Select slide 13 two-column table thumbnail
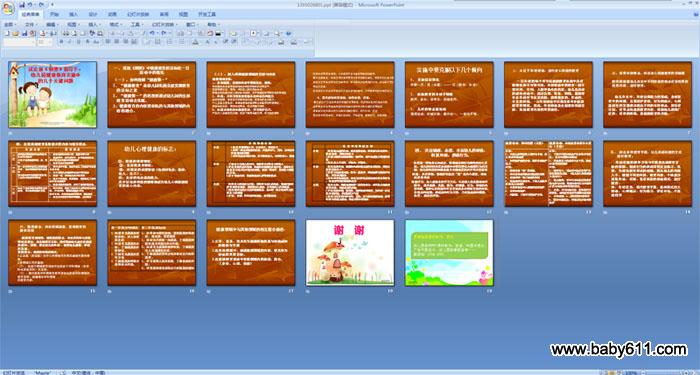Viewport: 700px width, 375px height. [548, 174]
